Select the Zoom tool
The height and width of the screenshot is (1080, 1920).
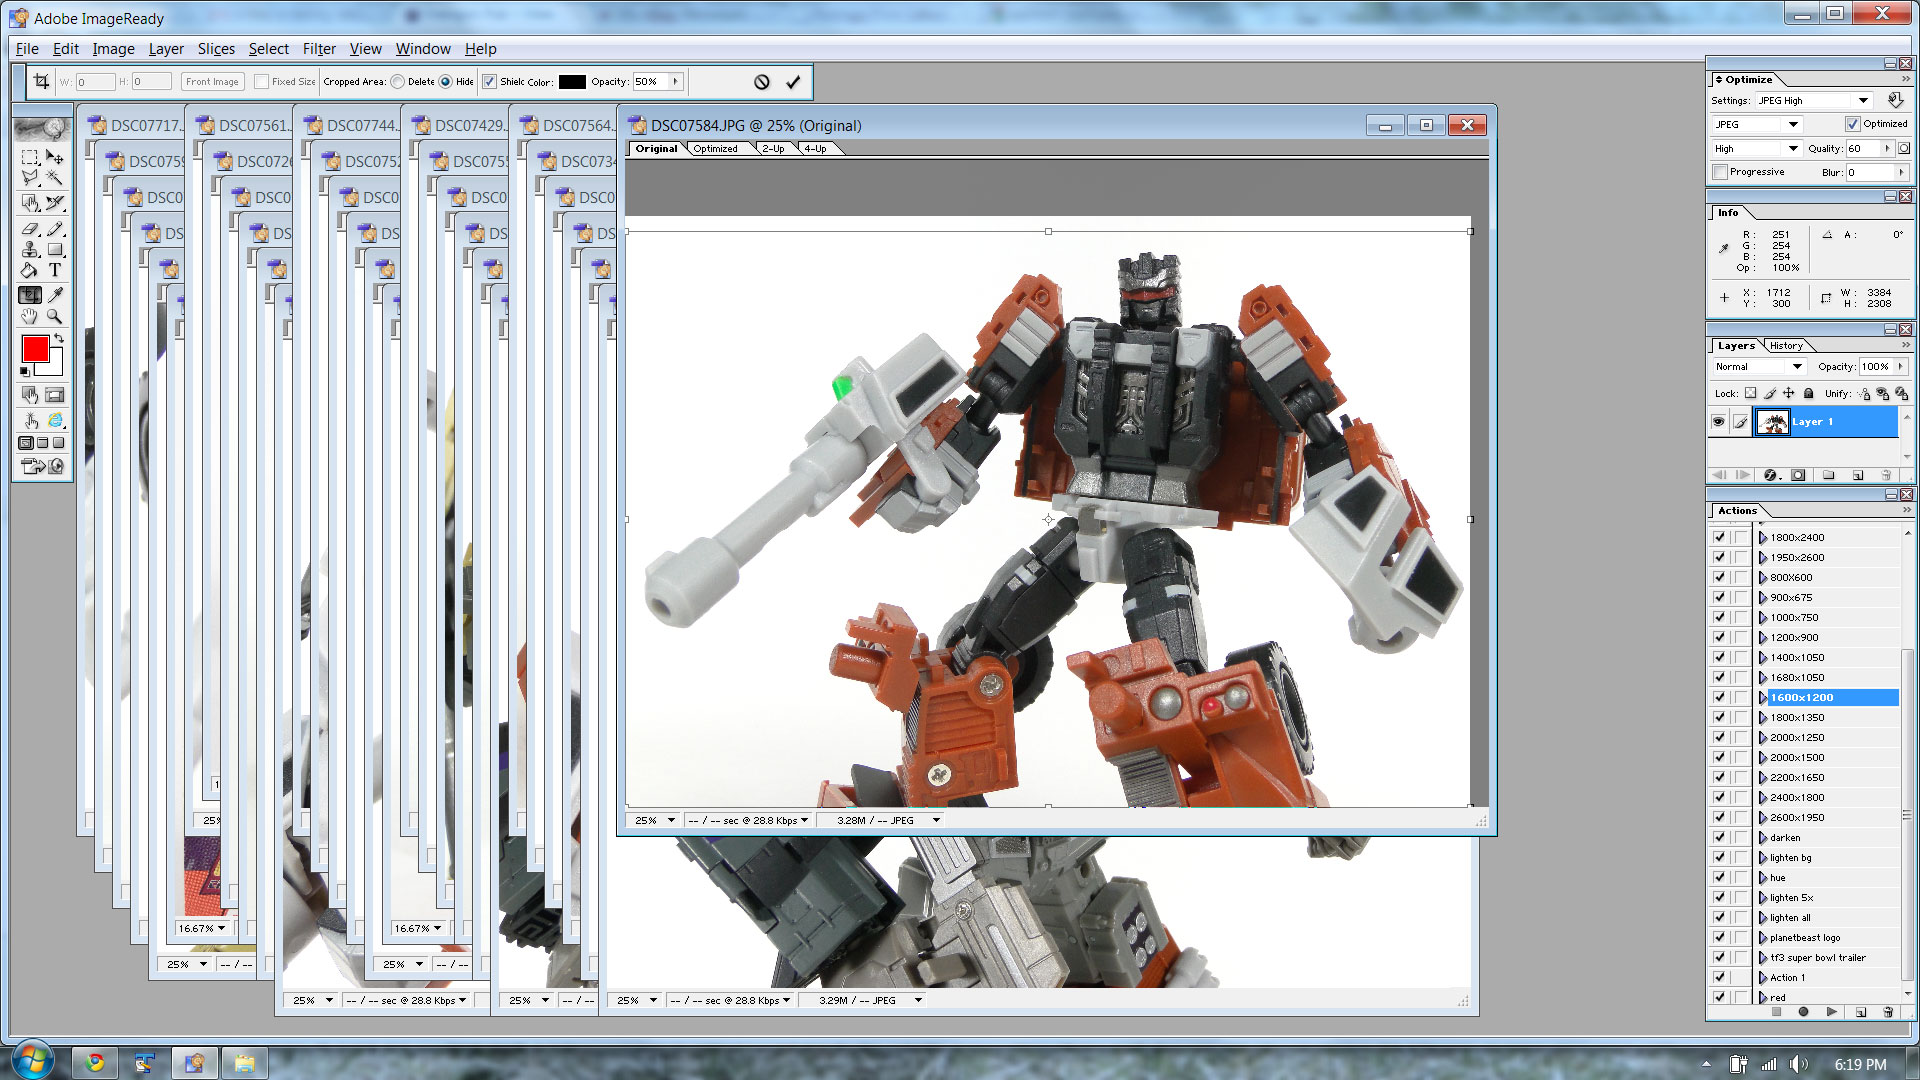coord(55,316)
